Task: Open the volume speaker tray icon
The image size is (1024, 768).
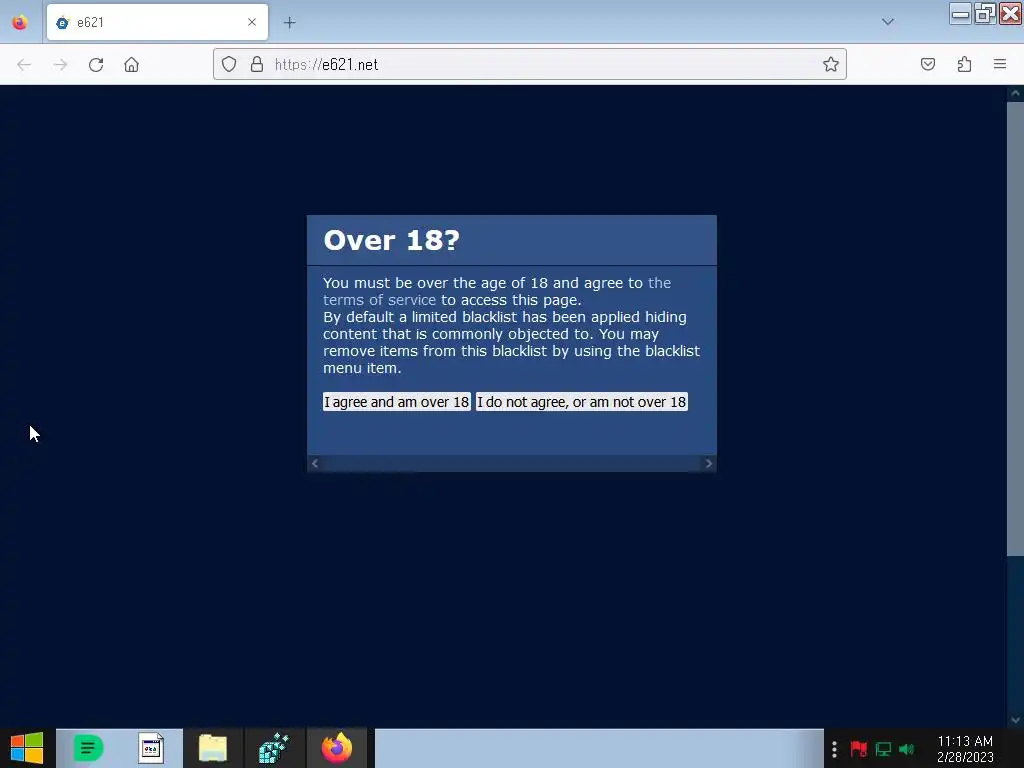Action: pos(906,749)
